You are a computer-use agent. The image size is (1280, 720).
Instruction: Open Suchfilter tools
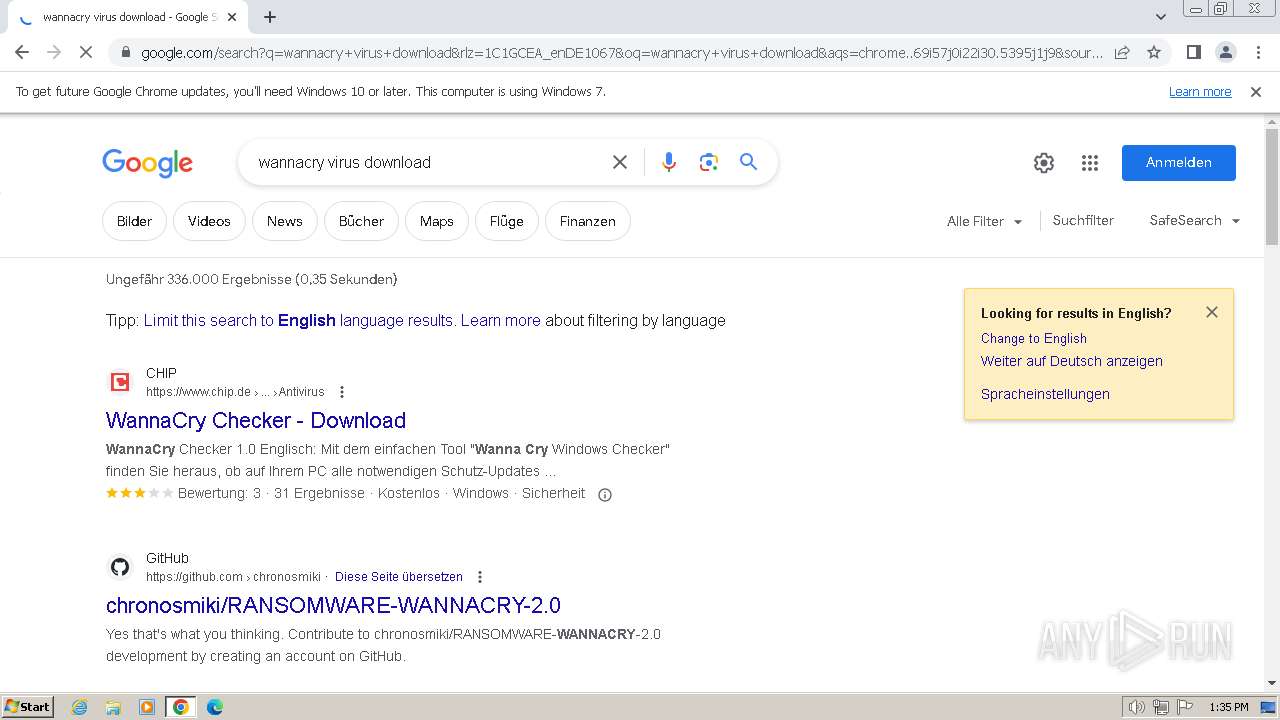1083,221
